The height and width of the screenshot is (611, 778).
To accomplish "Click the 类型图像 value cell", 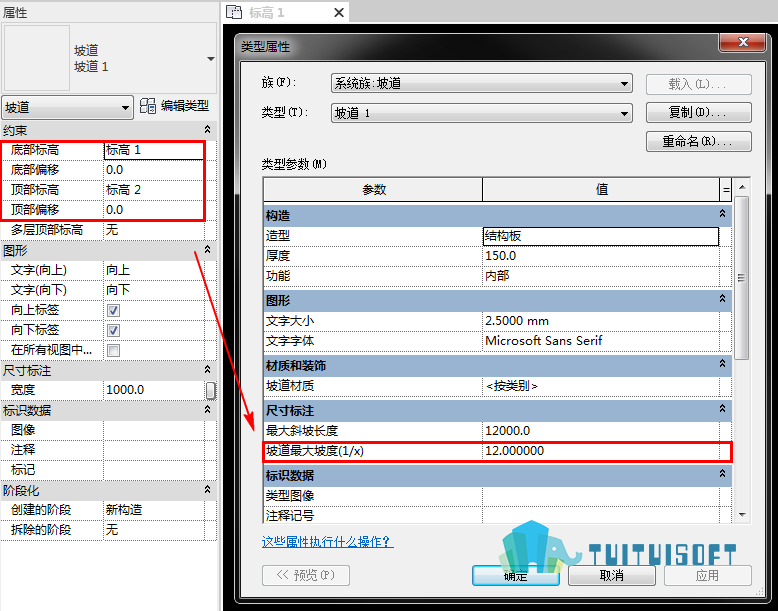I will click(600, 496).
